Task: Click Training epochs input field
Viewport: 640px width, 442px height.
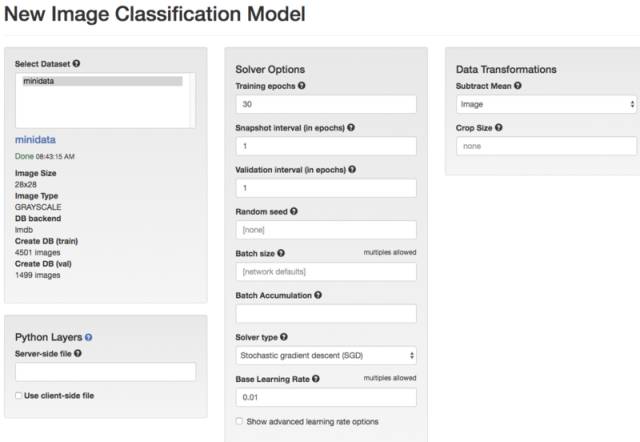Action: (x=326, y=104)
